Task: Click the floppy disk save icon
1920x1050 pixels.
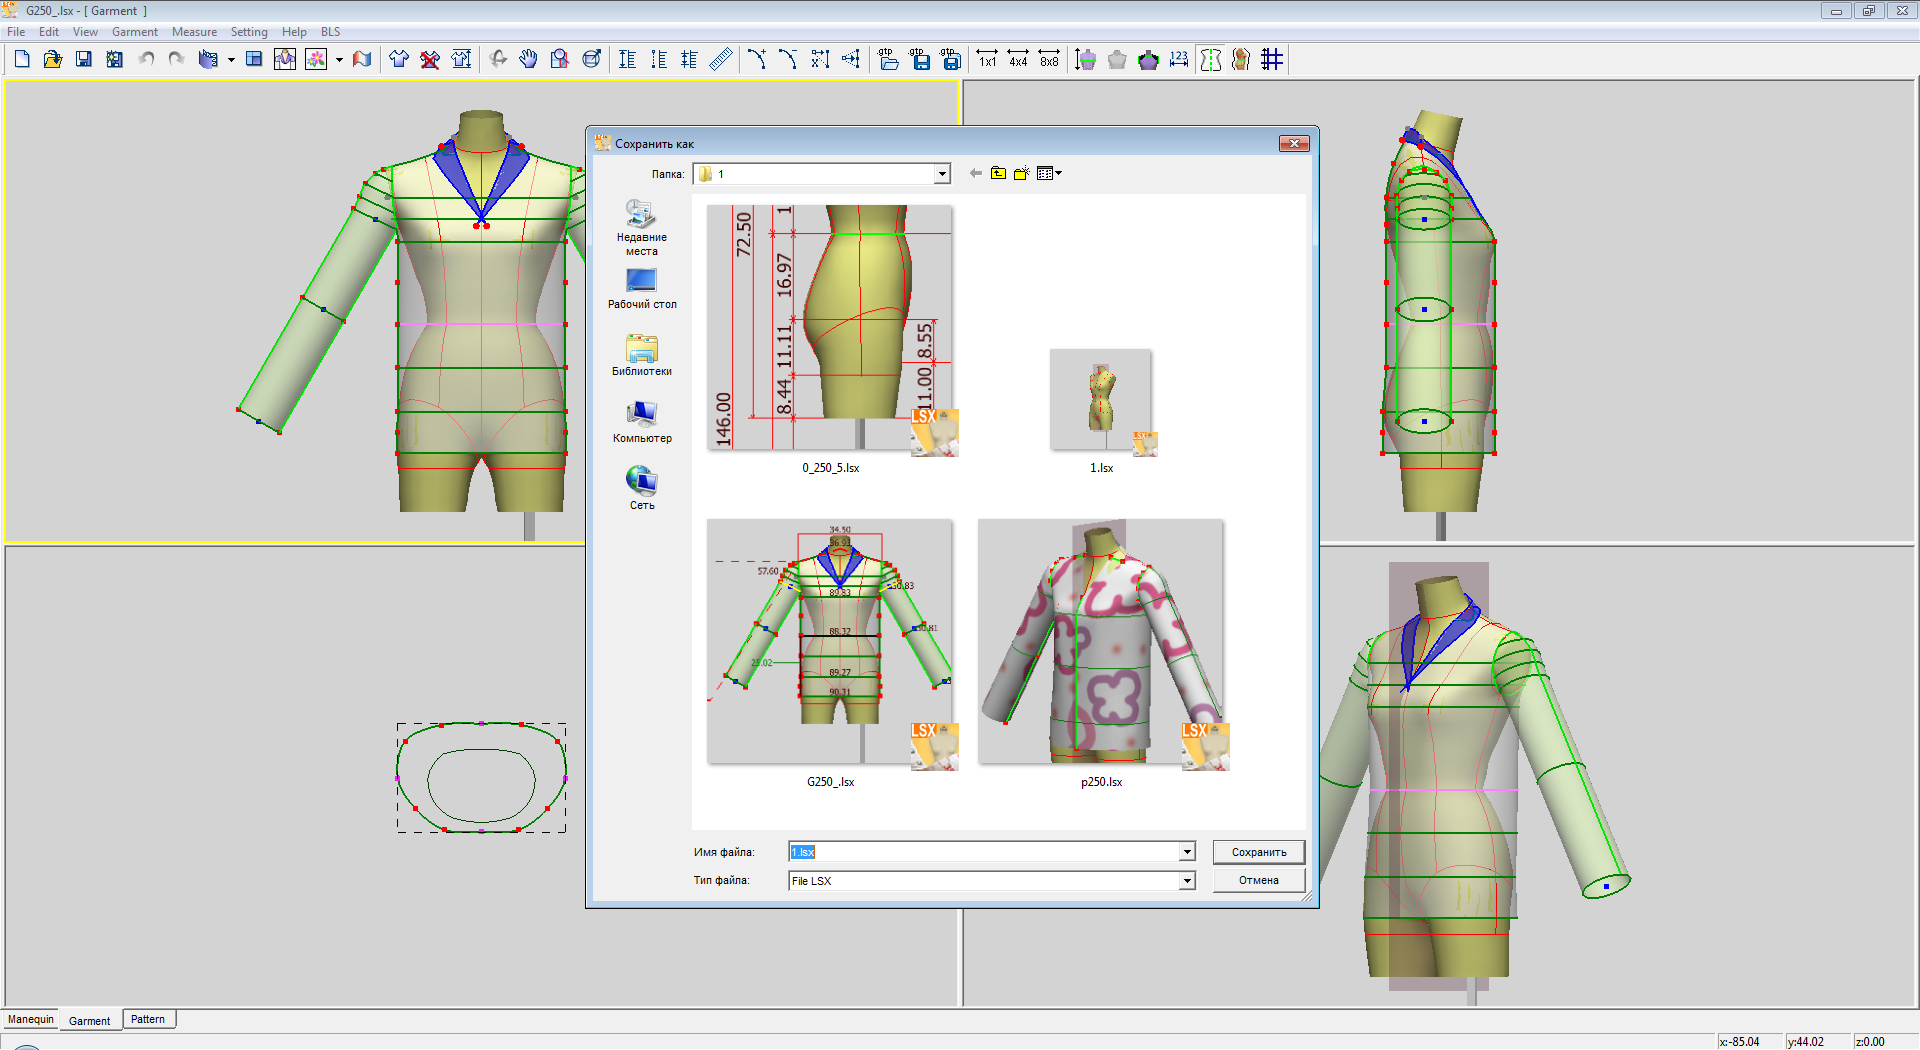Action: pos(84,60)
